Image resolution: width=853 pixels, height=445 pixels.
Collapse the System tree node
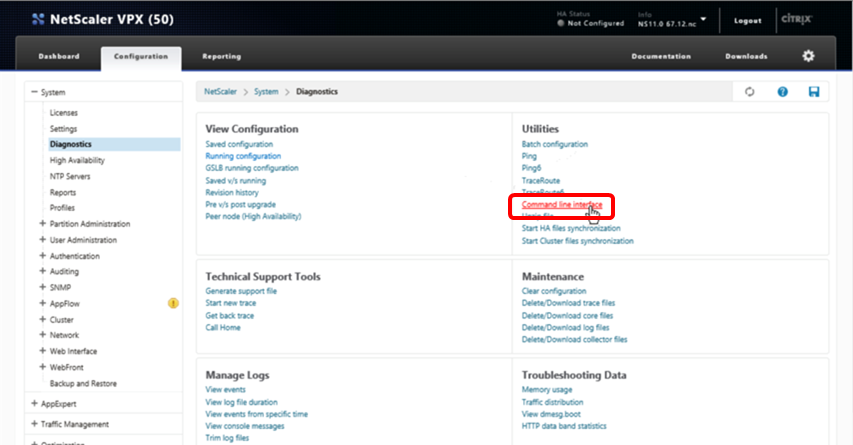point(34,92)
